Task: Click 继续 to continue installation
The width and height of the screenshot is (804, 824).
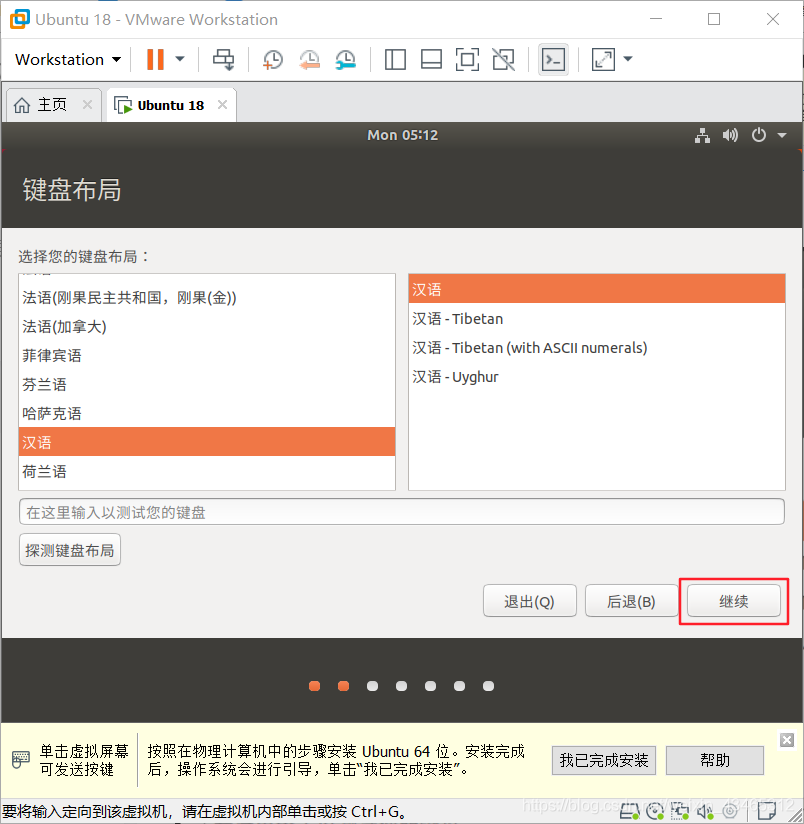Action: tap(734, 601)
